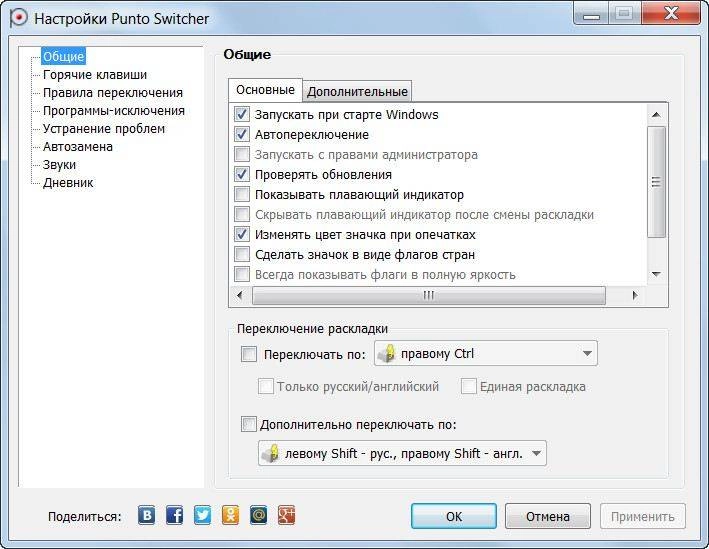Open 'Звуки' section
Screen dimensions: 709x549
point(59,165)
